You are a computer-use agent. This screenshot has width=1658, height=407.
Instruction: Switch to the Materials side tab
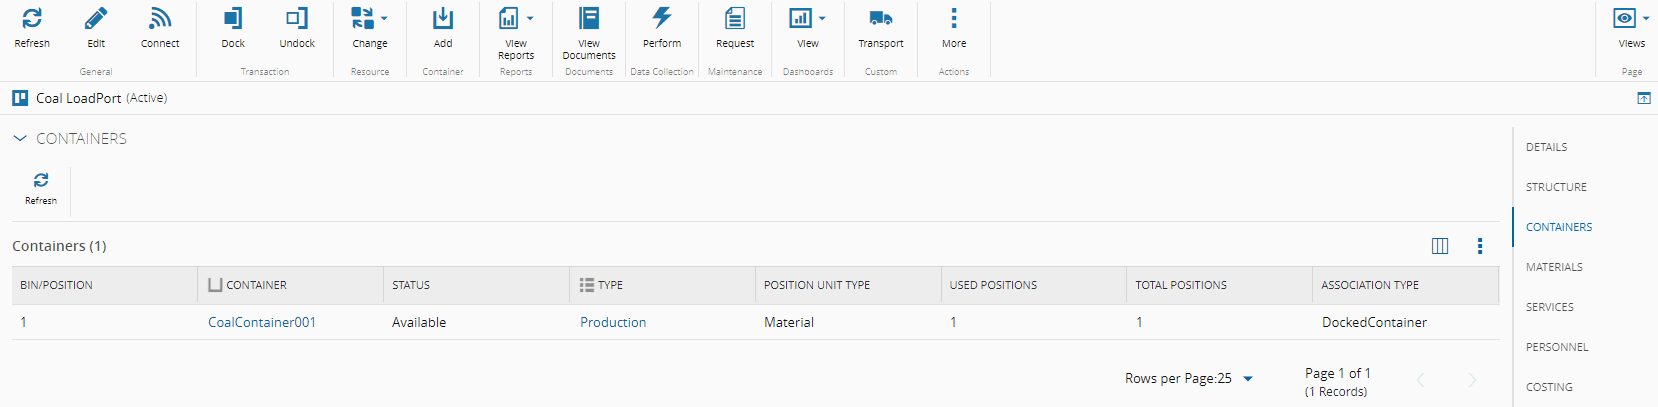(x=1554, y=267)
